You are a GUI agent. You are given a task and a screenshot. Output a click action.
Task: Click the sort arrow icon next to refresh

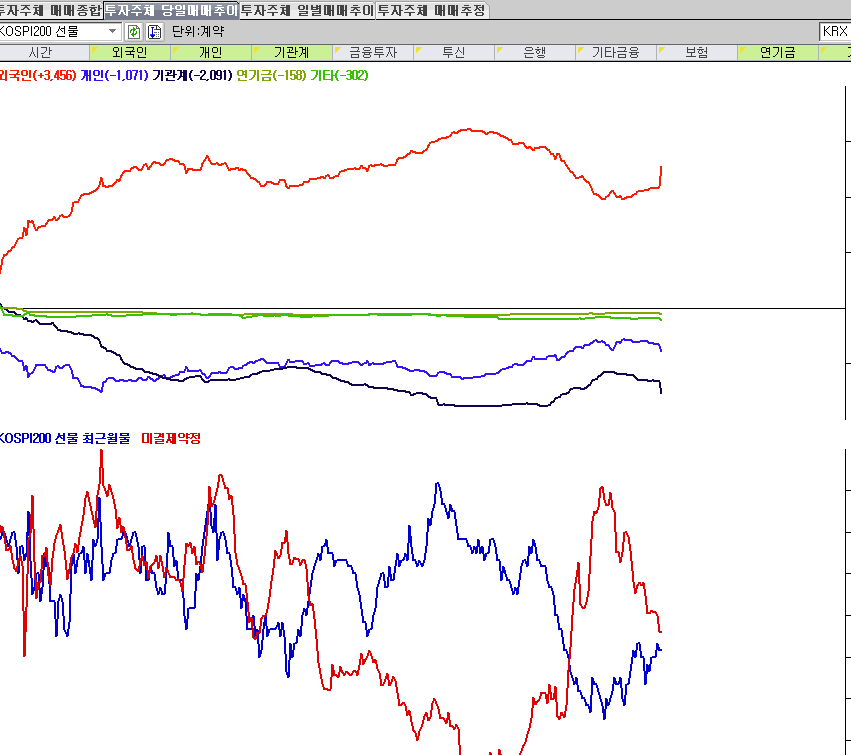tap(154, 31)
